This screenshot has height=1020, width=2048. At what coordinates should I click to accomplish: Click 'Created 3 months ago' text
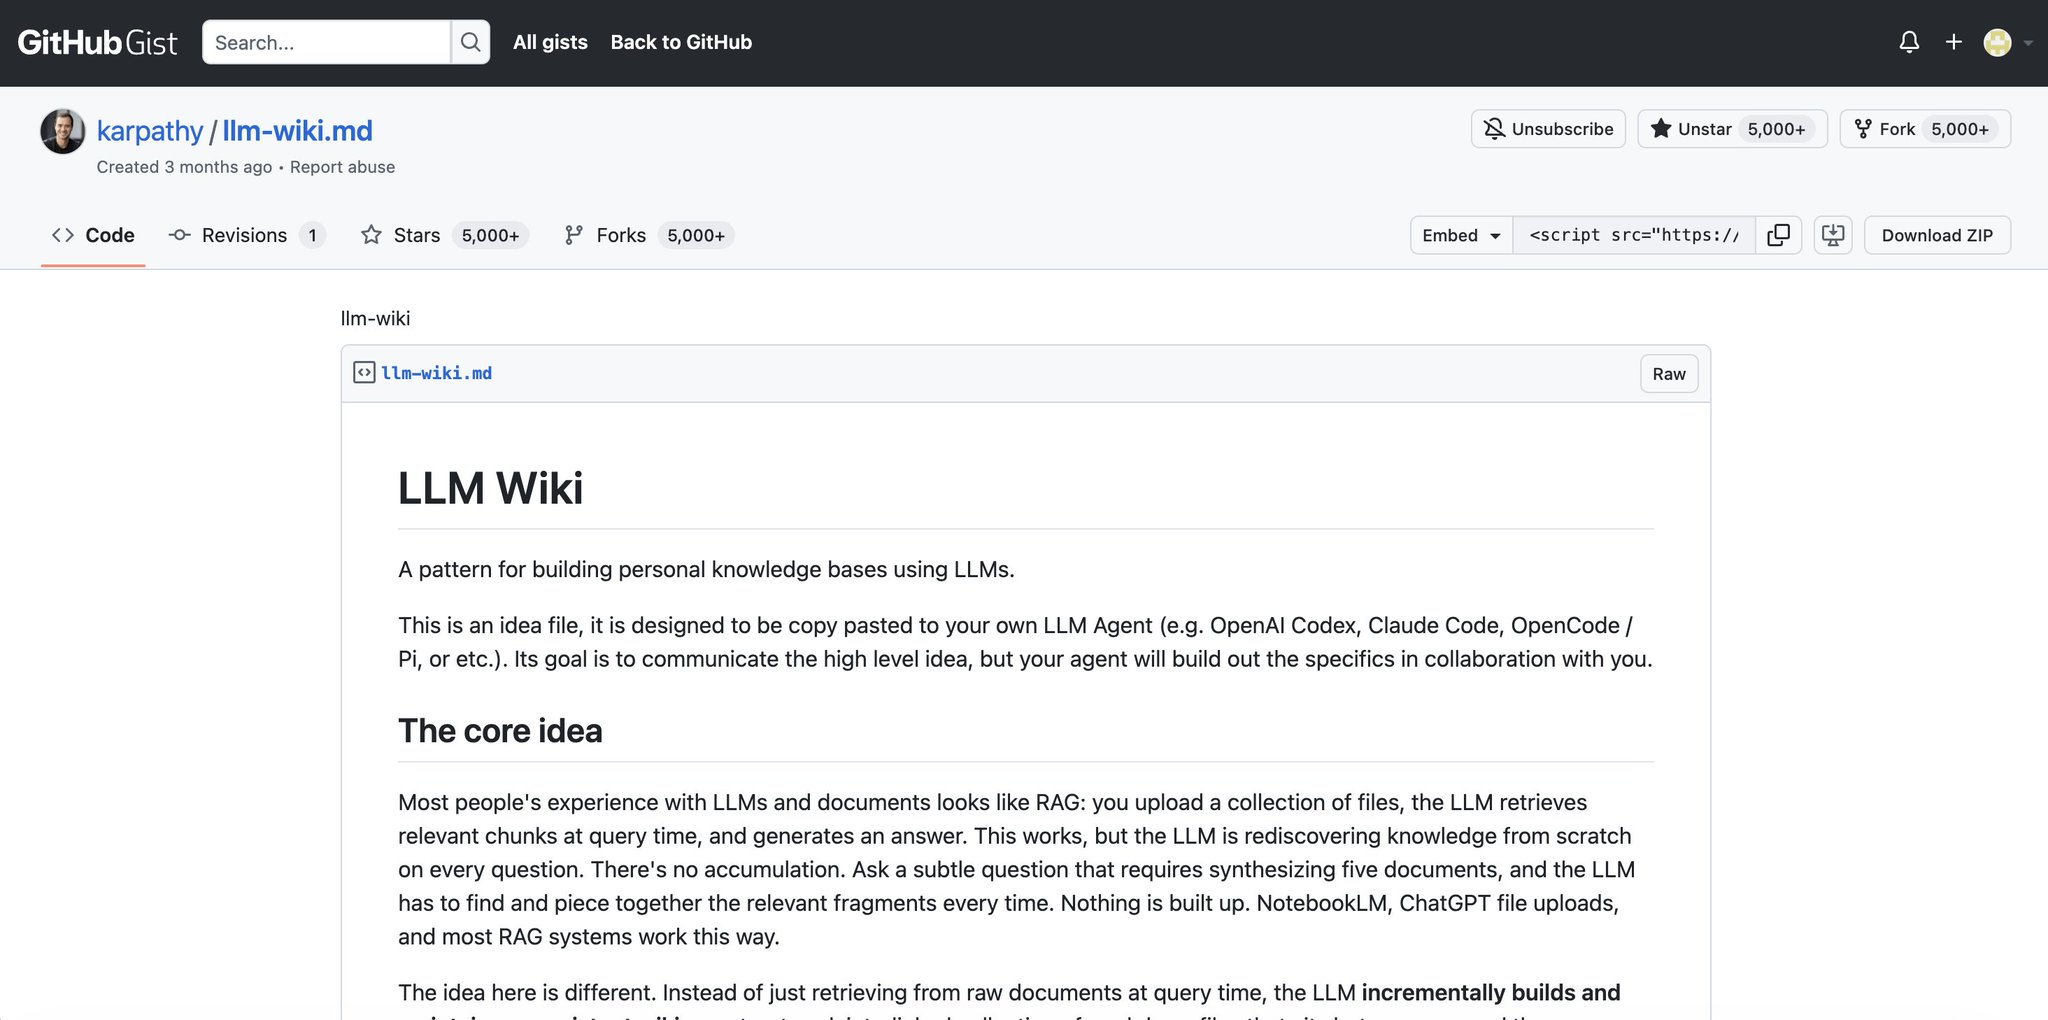click(184, 167)
